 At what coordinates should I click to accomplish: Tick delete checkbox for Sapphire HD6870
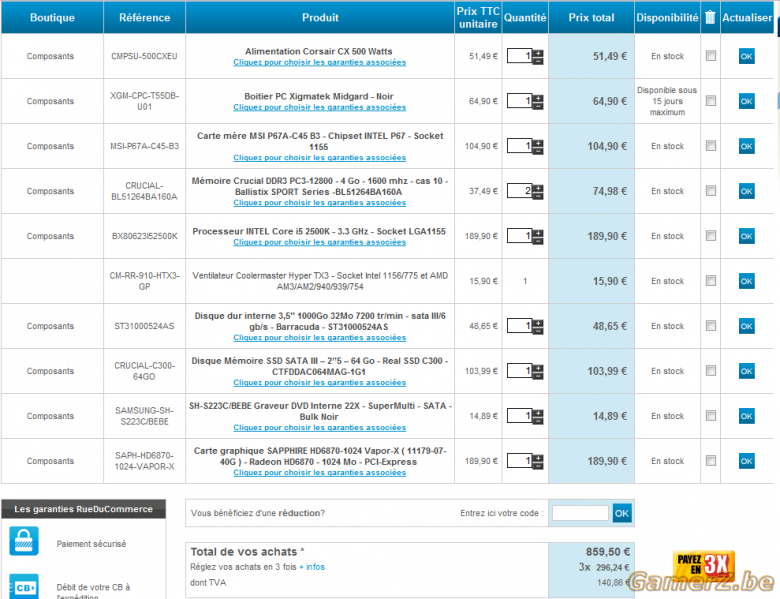click(x=711, y=461)
